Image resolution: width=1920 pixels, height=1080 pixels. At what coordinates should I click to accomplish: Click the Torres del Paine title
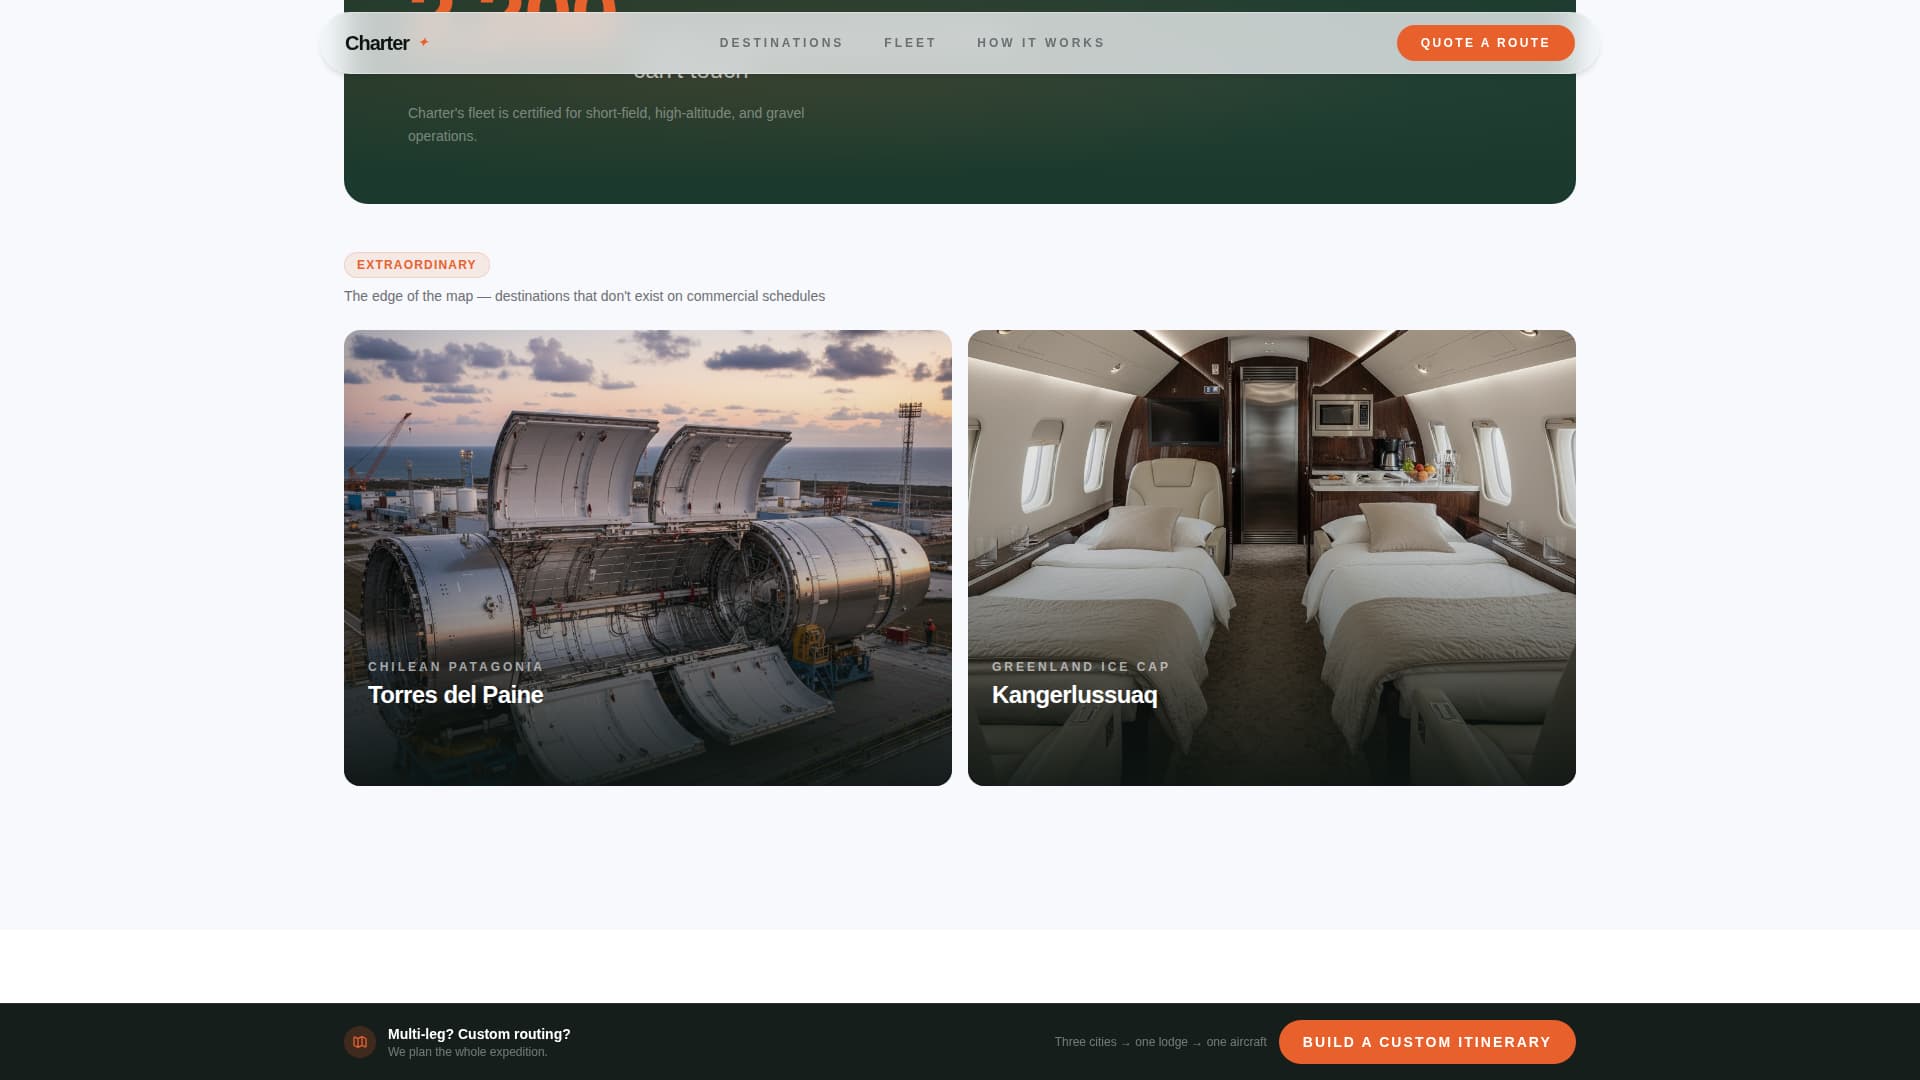(455, 695)
